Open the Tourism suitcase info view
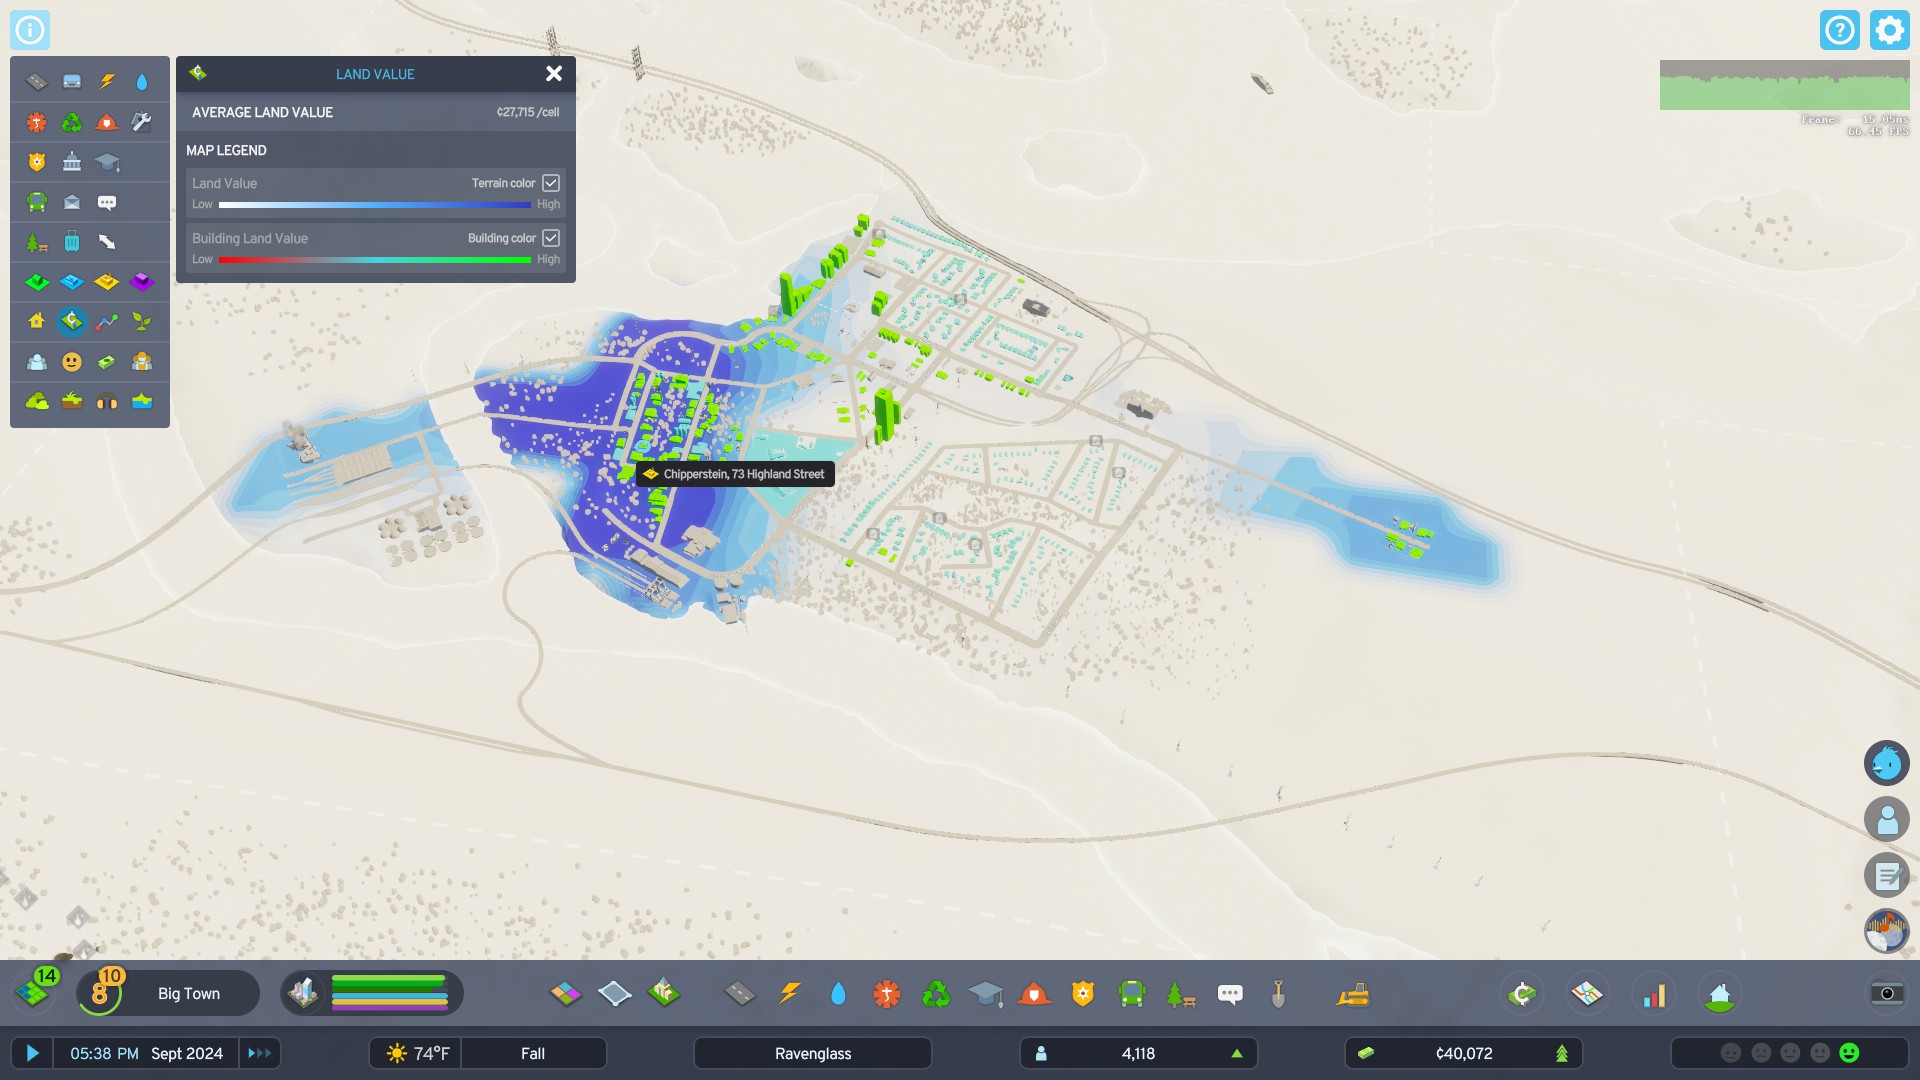 point(72,242)
